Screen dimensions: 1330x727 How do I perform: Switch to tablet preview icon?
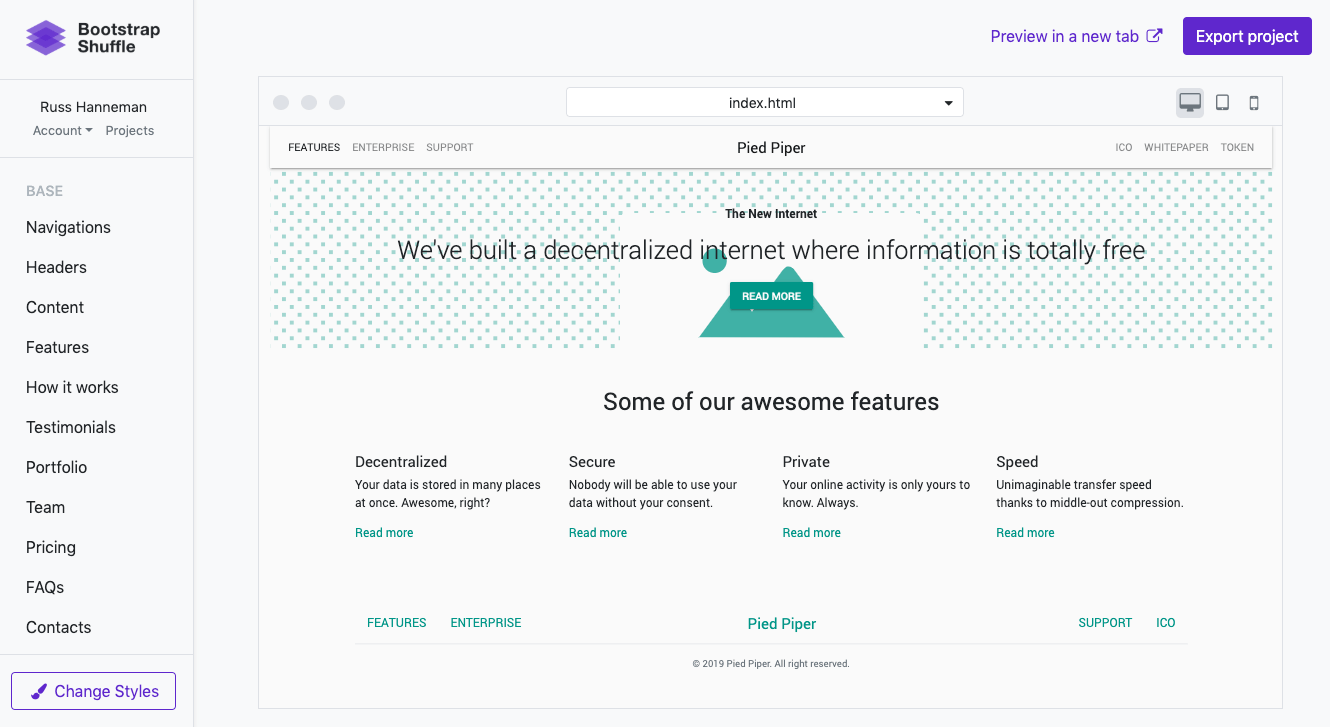(x=1222, y=102)
